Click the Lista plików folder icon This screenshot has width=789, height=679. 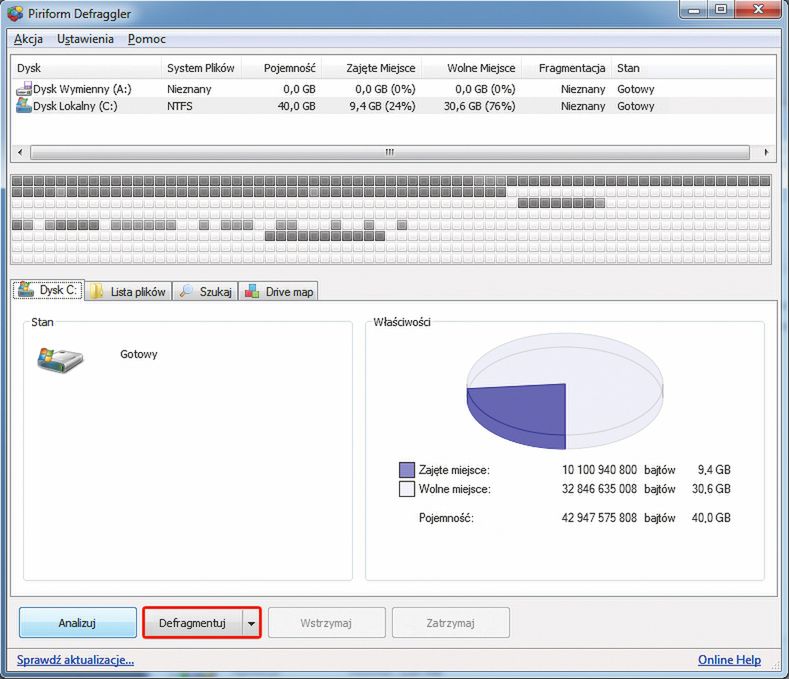click(x=97, y=291)
